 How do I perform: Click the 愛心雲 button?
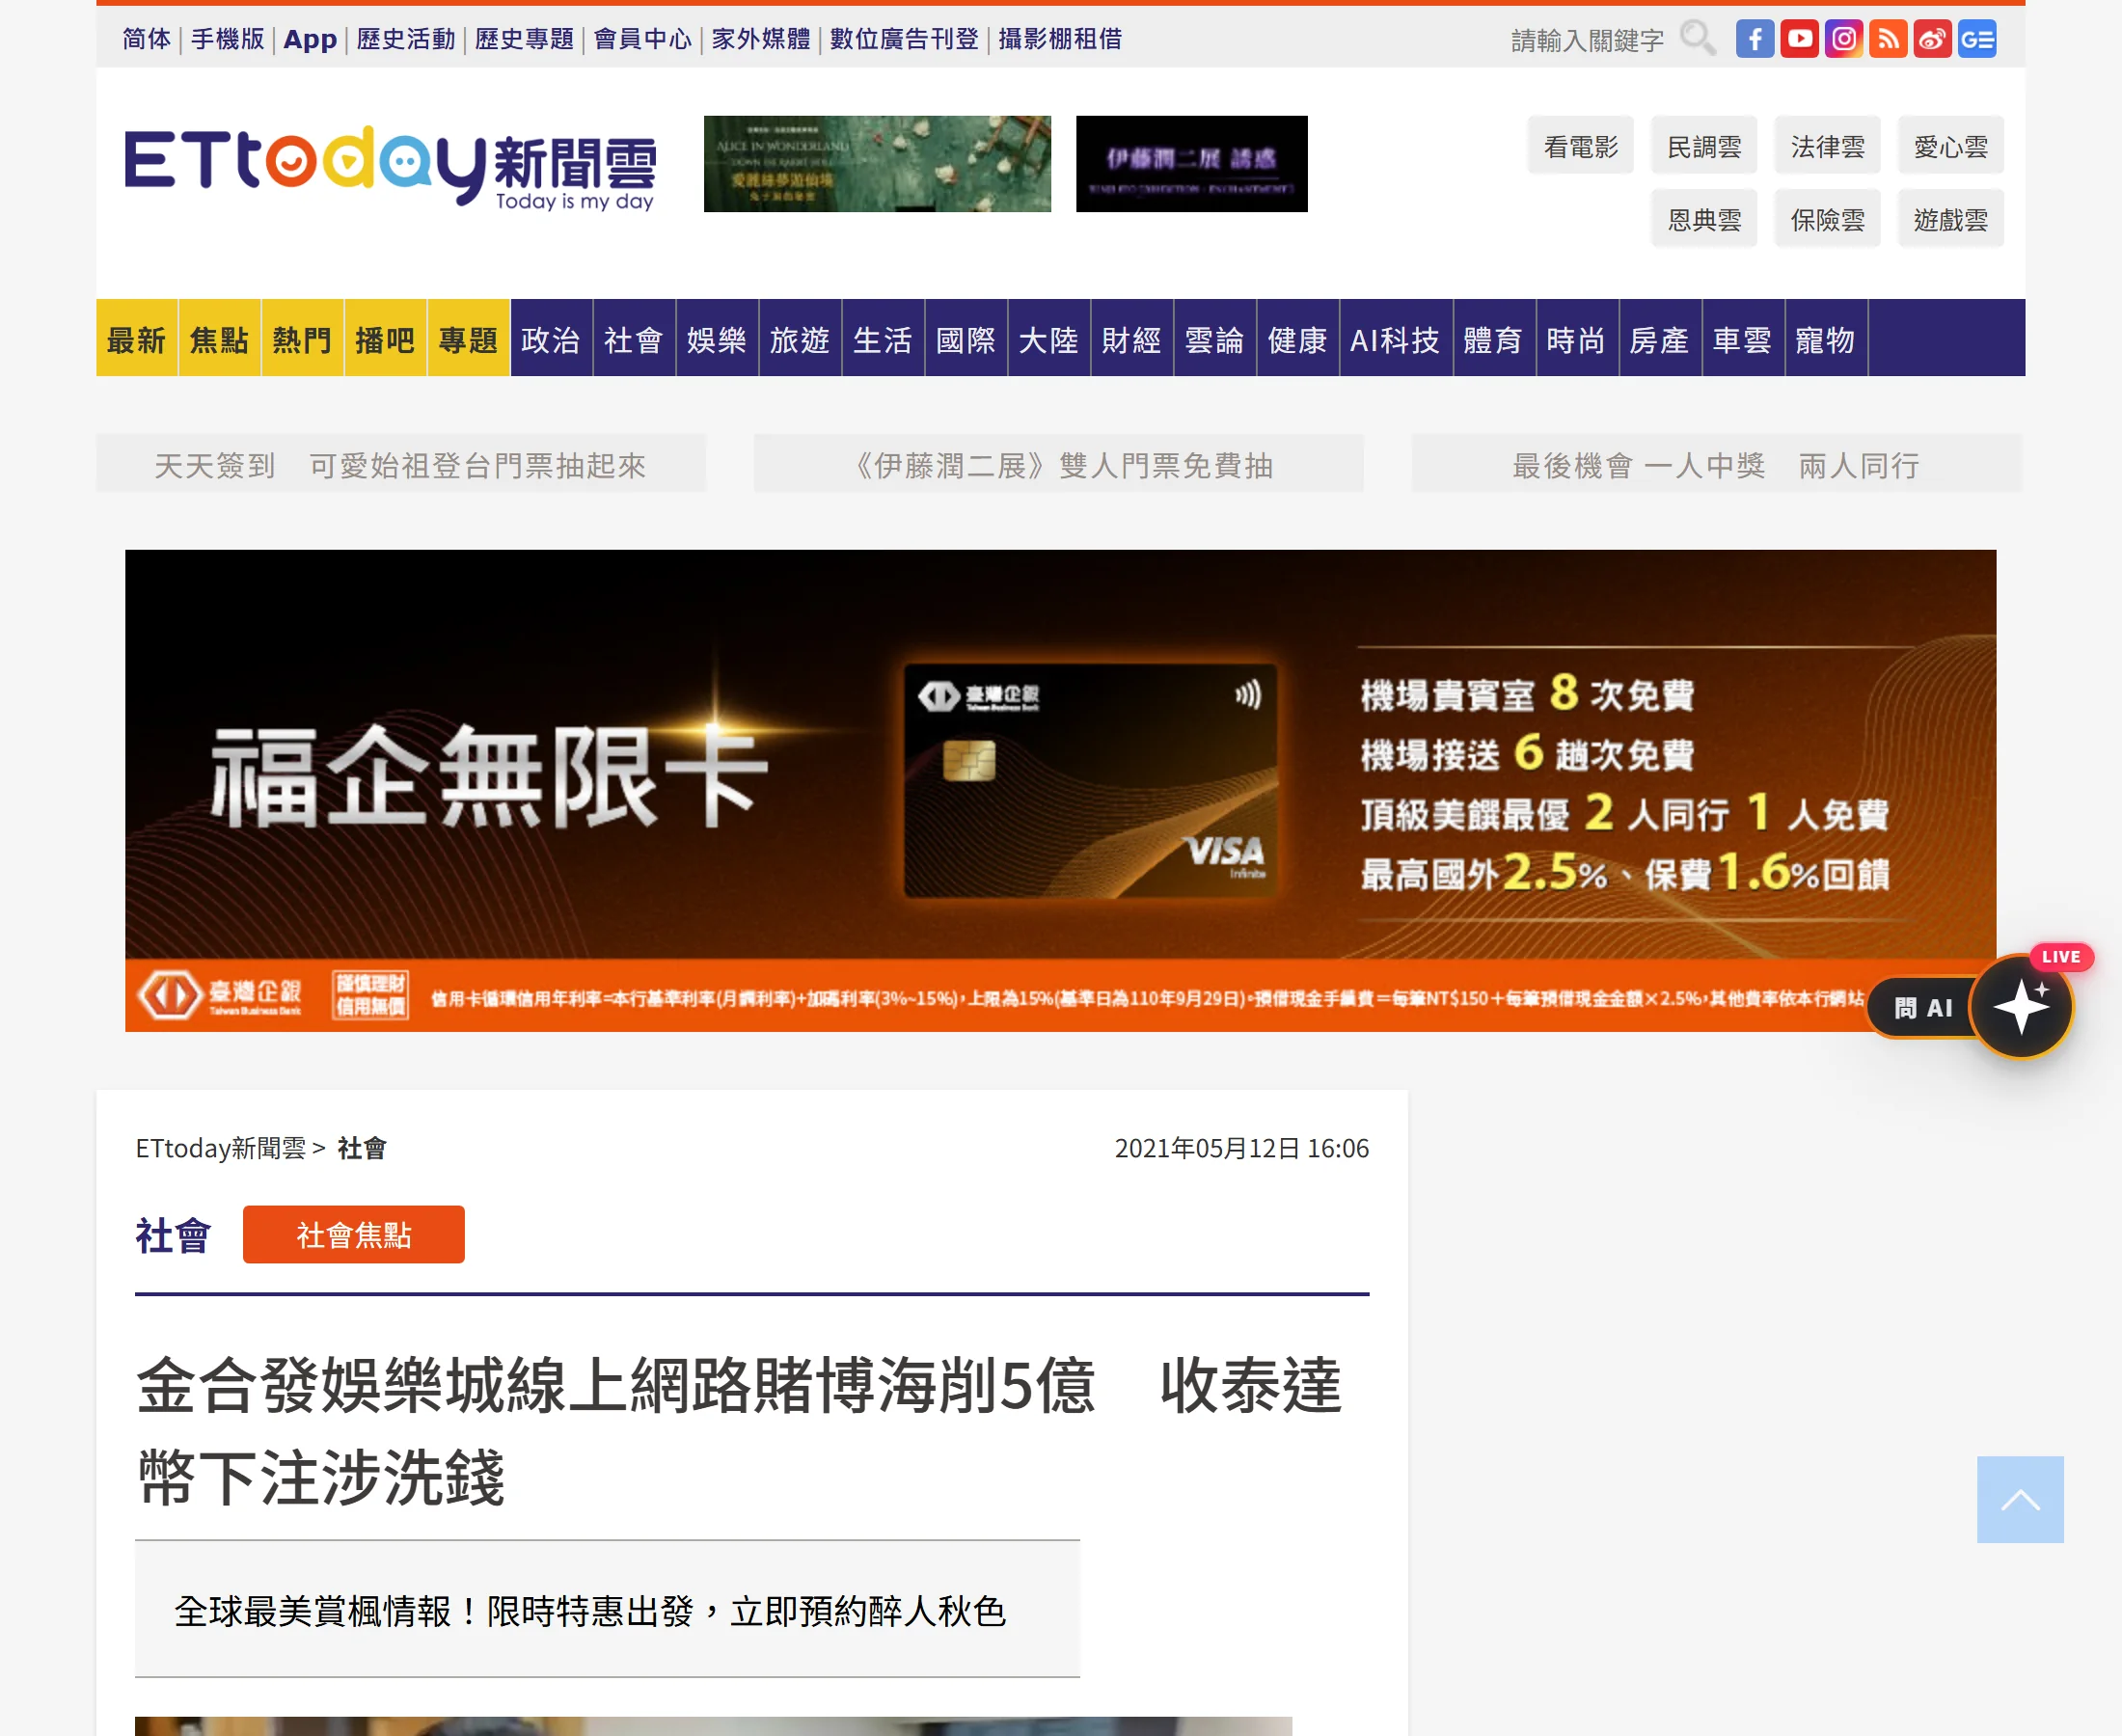(x=1951, y=146)
